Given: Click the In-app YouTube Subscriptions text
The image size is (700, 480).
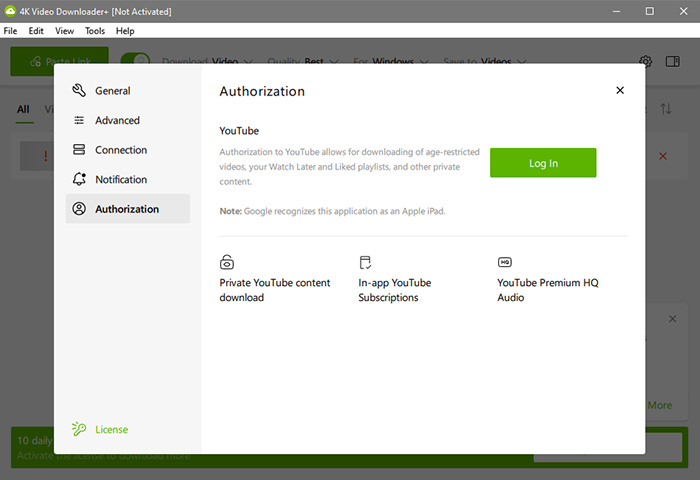Looking at the screenshot, I should (x=395, y=290).
